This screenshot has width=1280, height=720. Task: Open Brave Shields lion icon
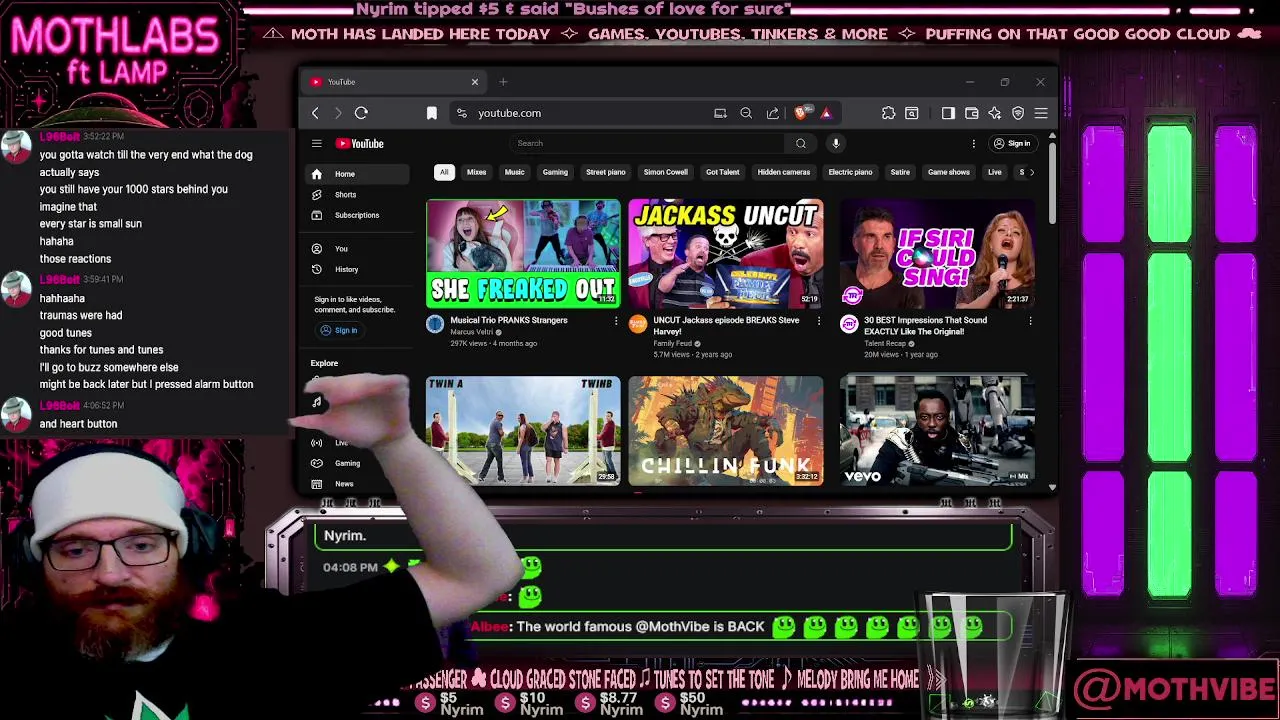[x=802, y=113]
